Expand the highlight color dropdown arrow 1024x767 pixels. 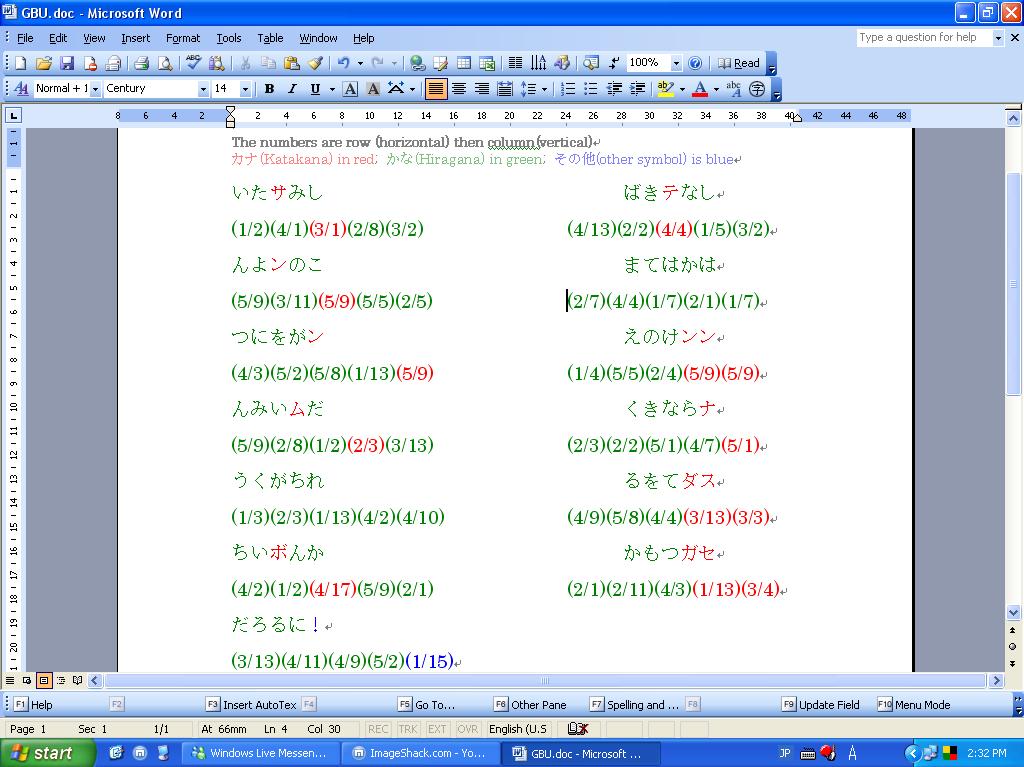coord(682,89)
